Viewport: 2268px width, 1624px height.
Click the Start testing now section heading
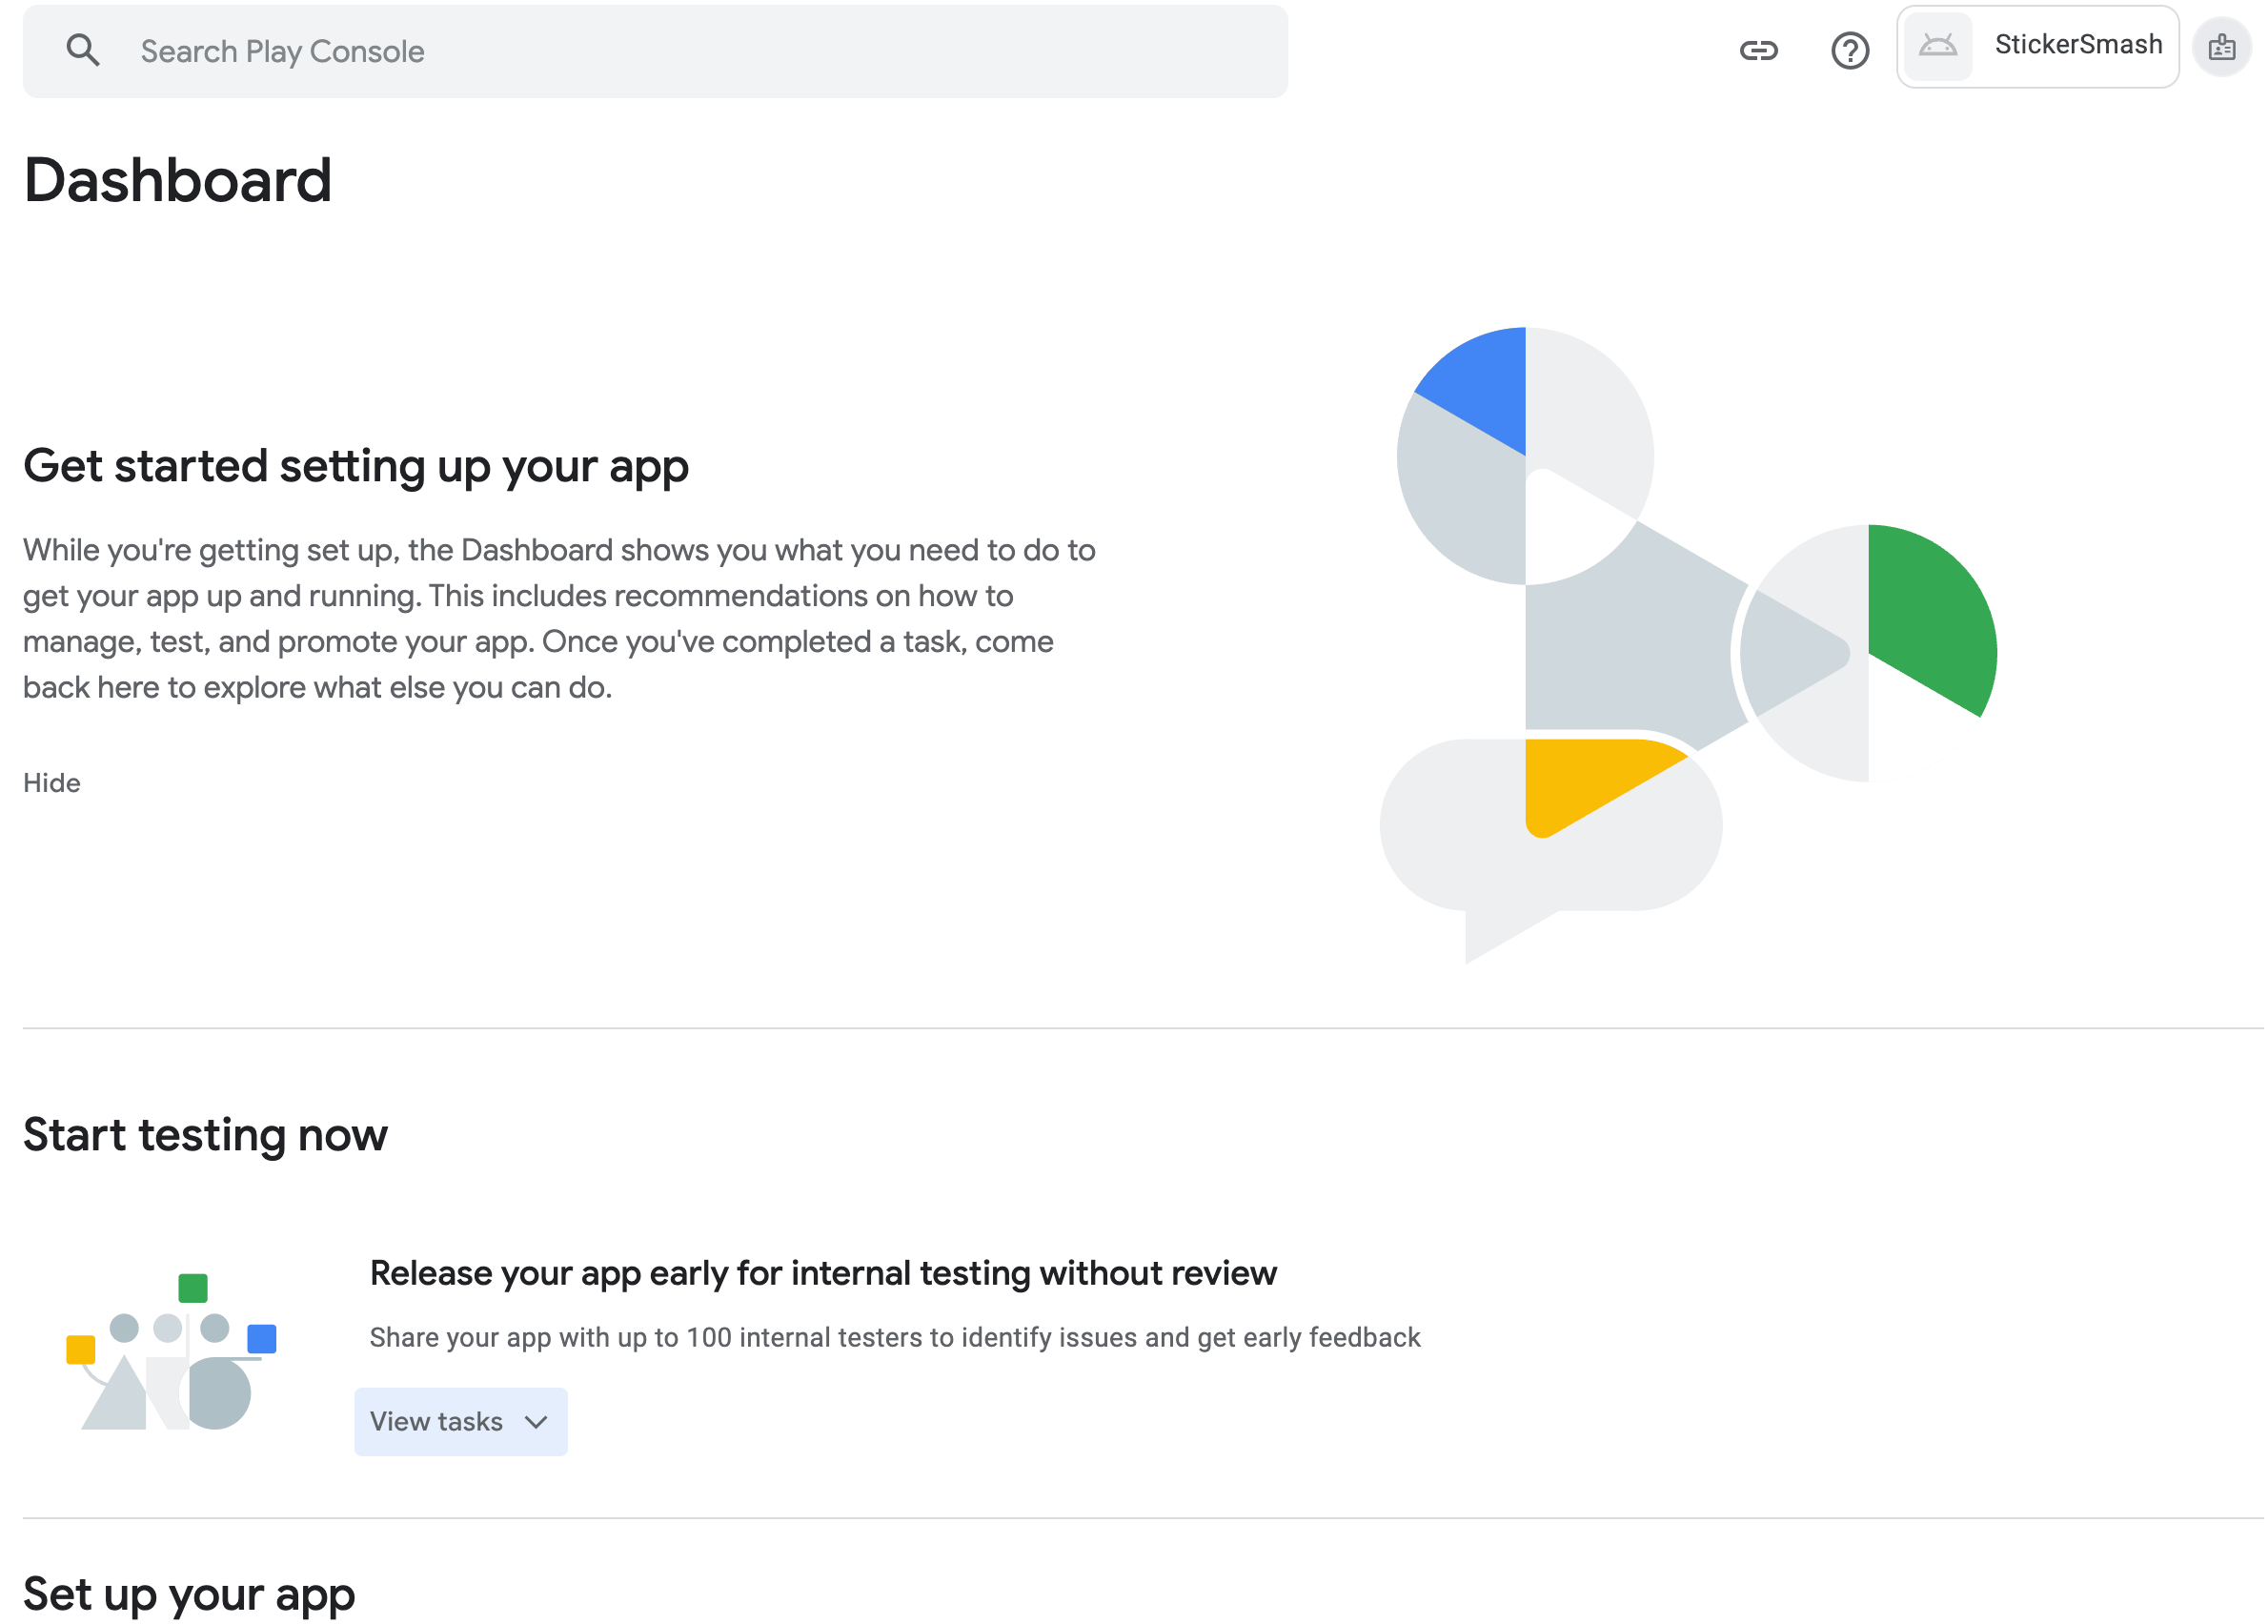point(205,1134)
